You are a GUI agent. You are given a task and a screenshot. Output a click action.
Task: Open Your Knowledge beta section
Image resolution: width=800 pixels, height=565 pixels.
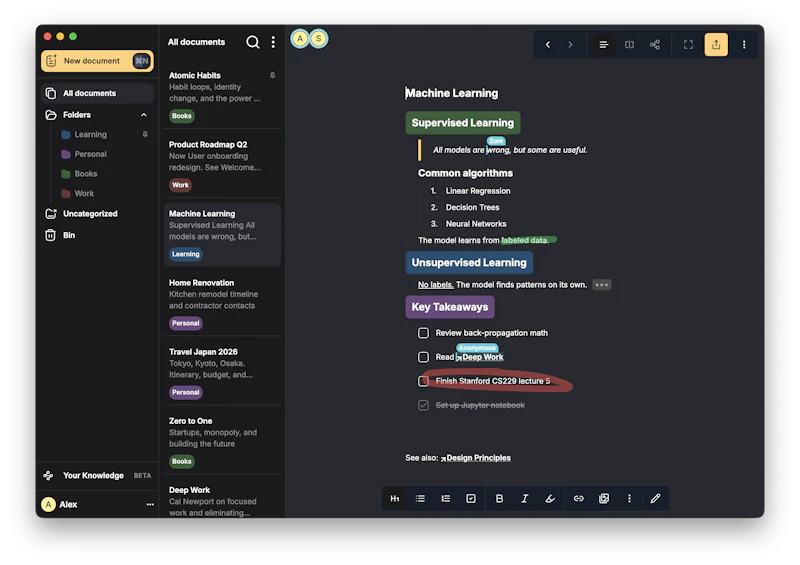[97, 476]
